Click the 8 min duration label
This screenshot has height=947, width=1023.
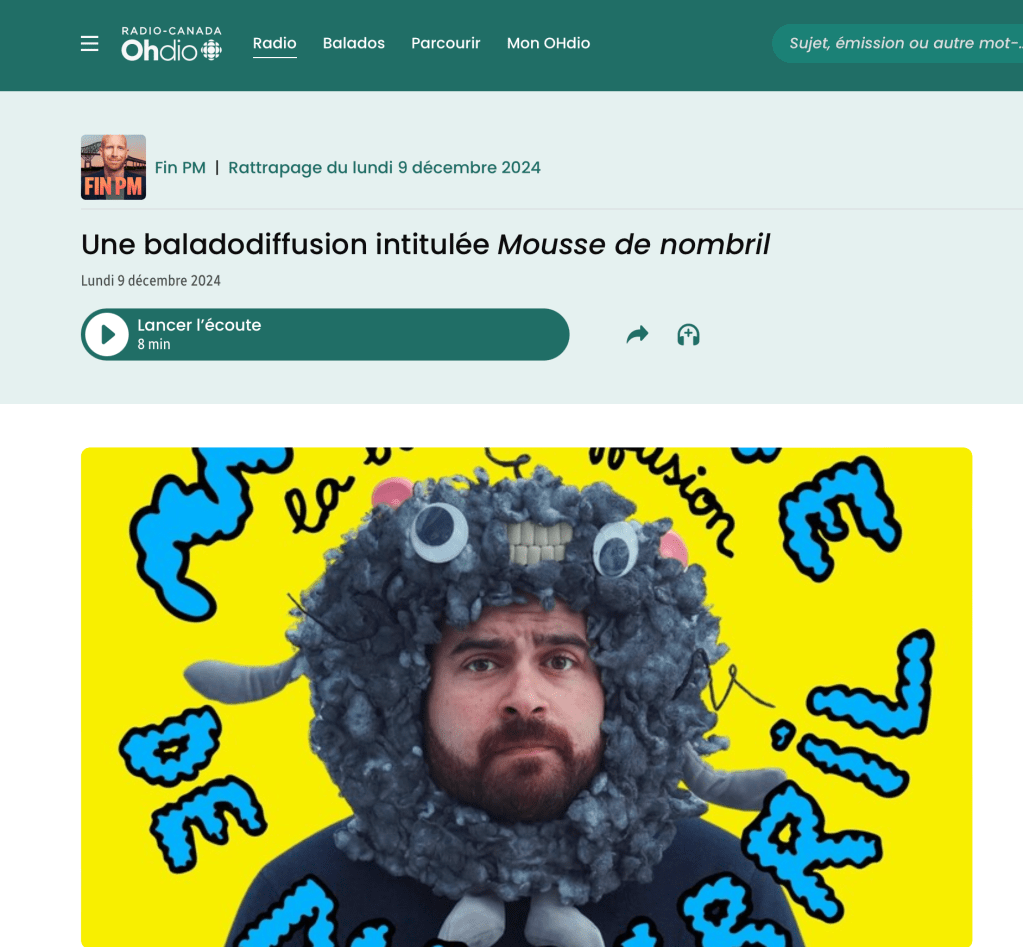[154, 344]
